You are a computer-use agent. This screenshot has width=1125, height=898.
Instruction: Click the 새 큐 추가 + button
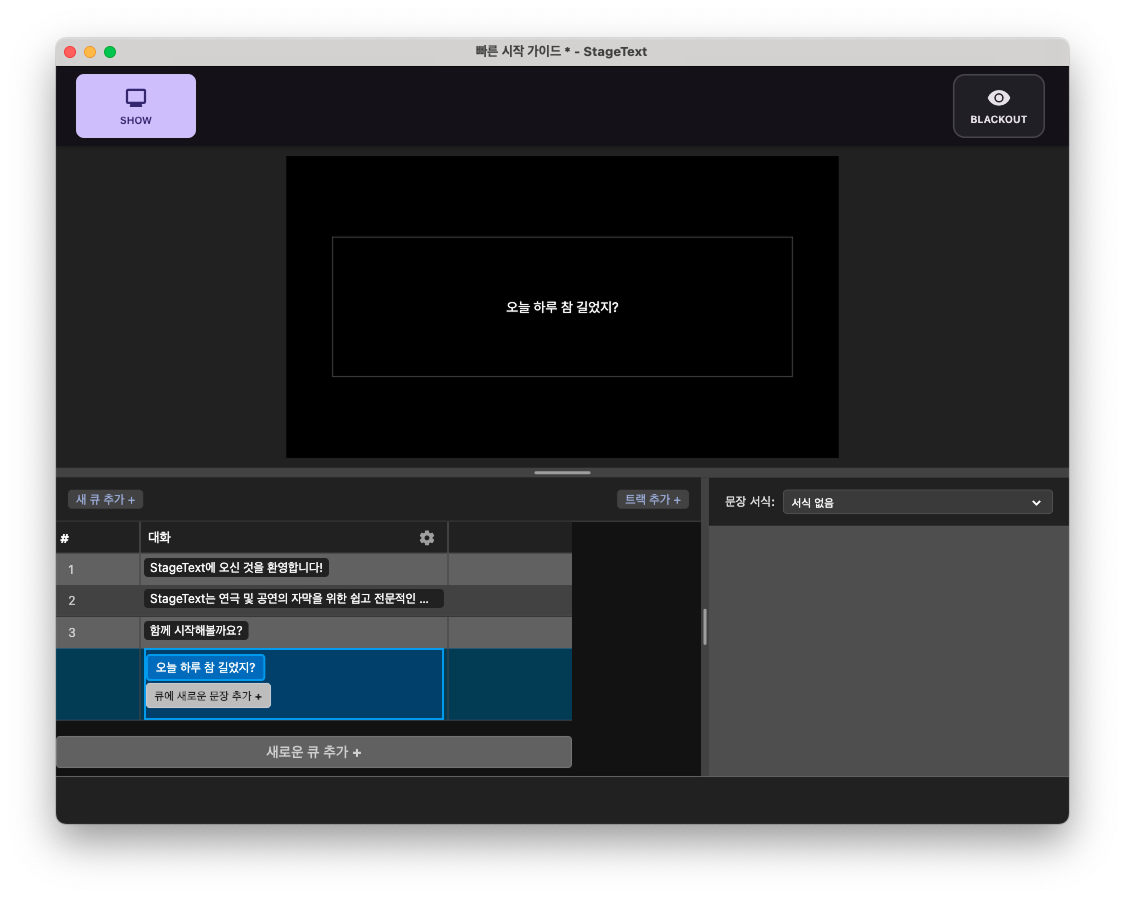105,498
